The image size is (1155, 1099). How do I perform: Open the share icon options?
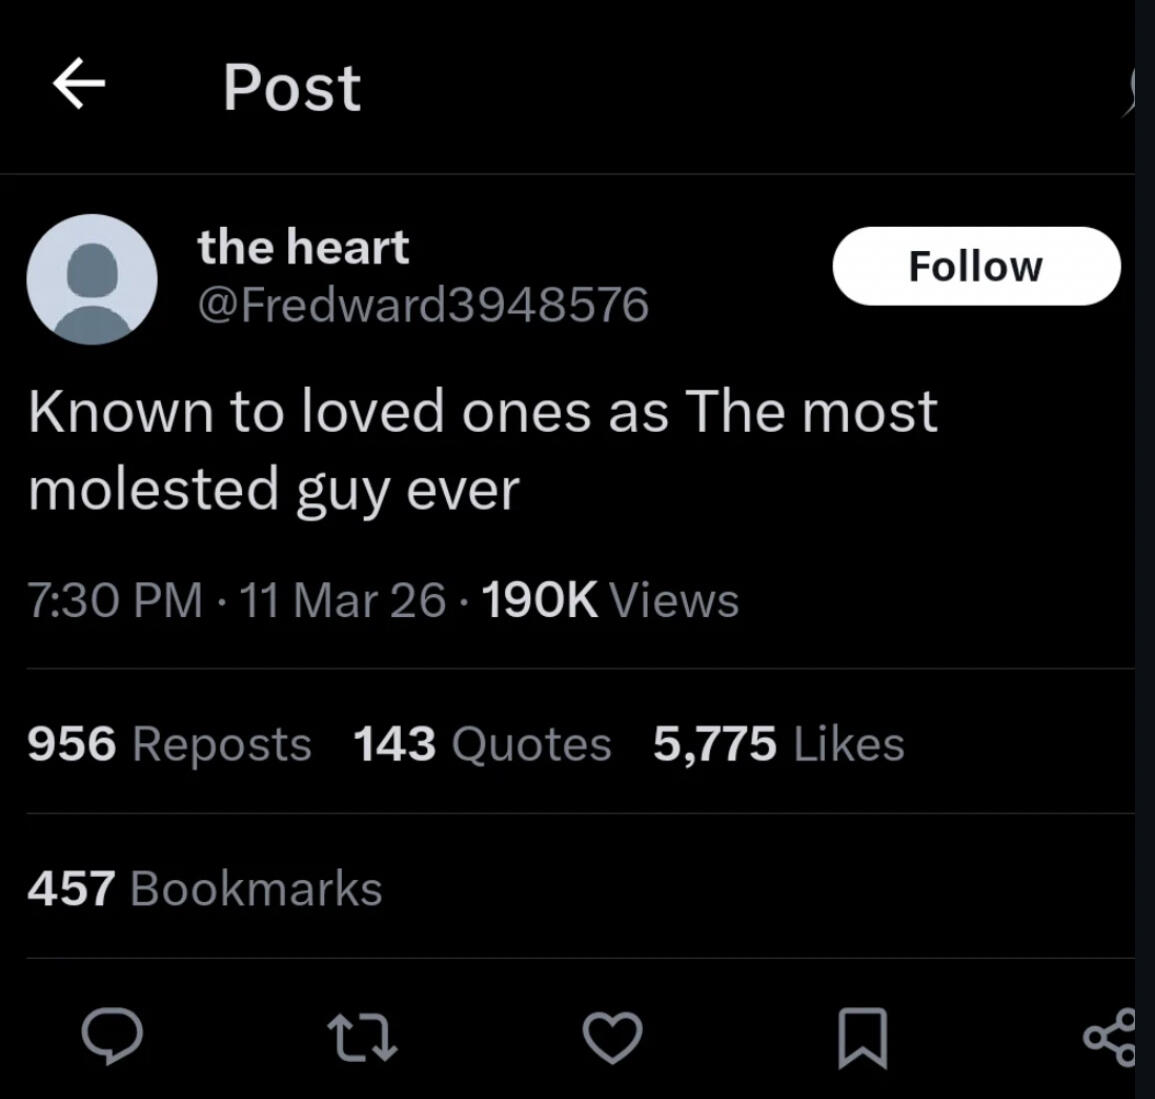(1110, 1037)
